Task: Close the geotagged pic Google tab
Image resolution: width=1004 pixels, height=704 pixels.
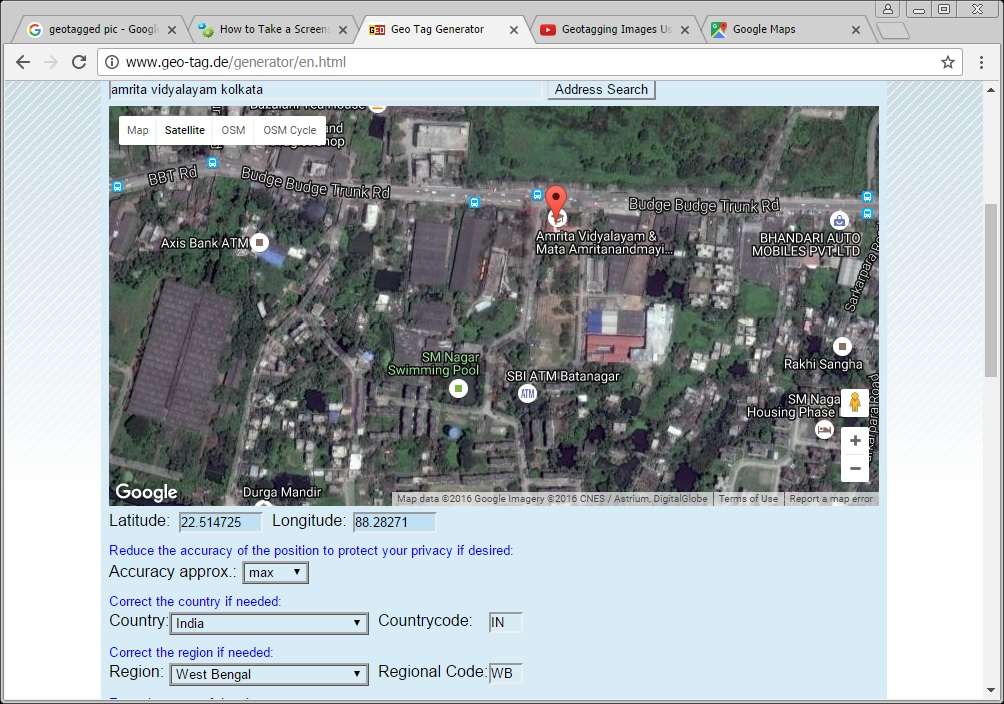Action: 172,30
